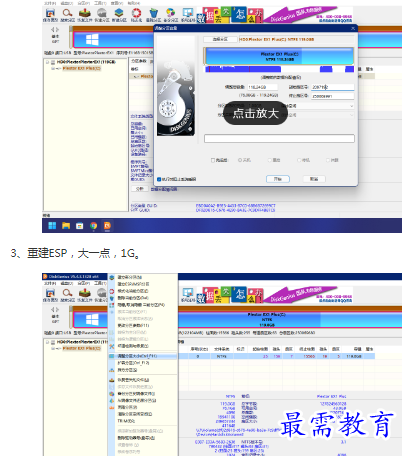Toggle checked checkbox at dialog bottom-left
This screenshot has width=402, height=456.
point(159,179)
